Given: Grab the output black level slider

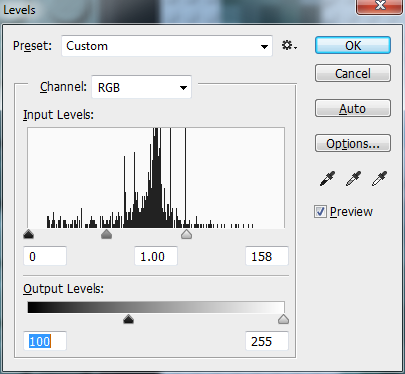Looking at the screenshot, I should coord(128,319).
